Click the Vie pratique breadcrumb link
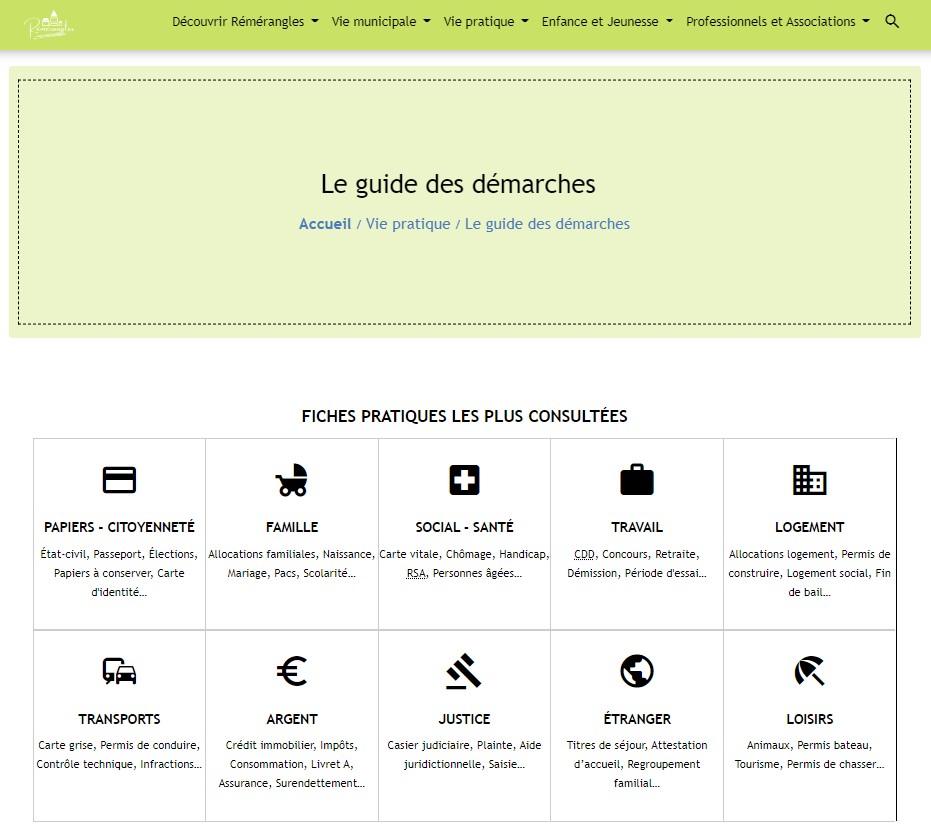931x832 pixels. 408,224
